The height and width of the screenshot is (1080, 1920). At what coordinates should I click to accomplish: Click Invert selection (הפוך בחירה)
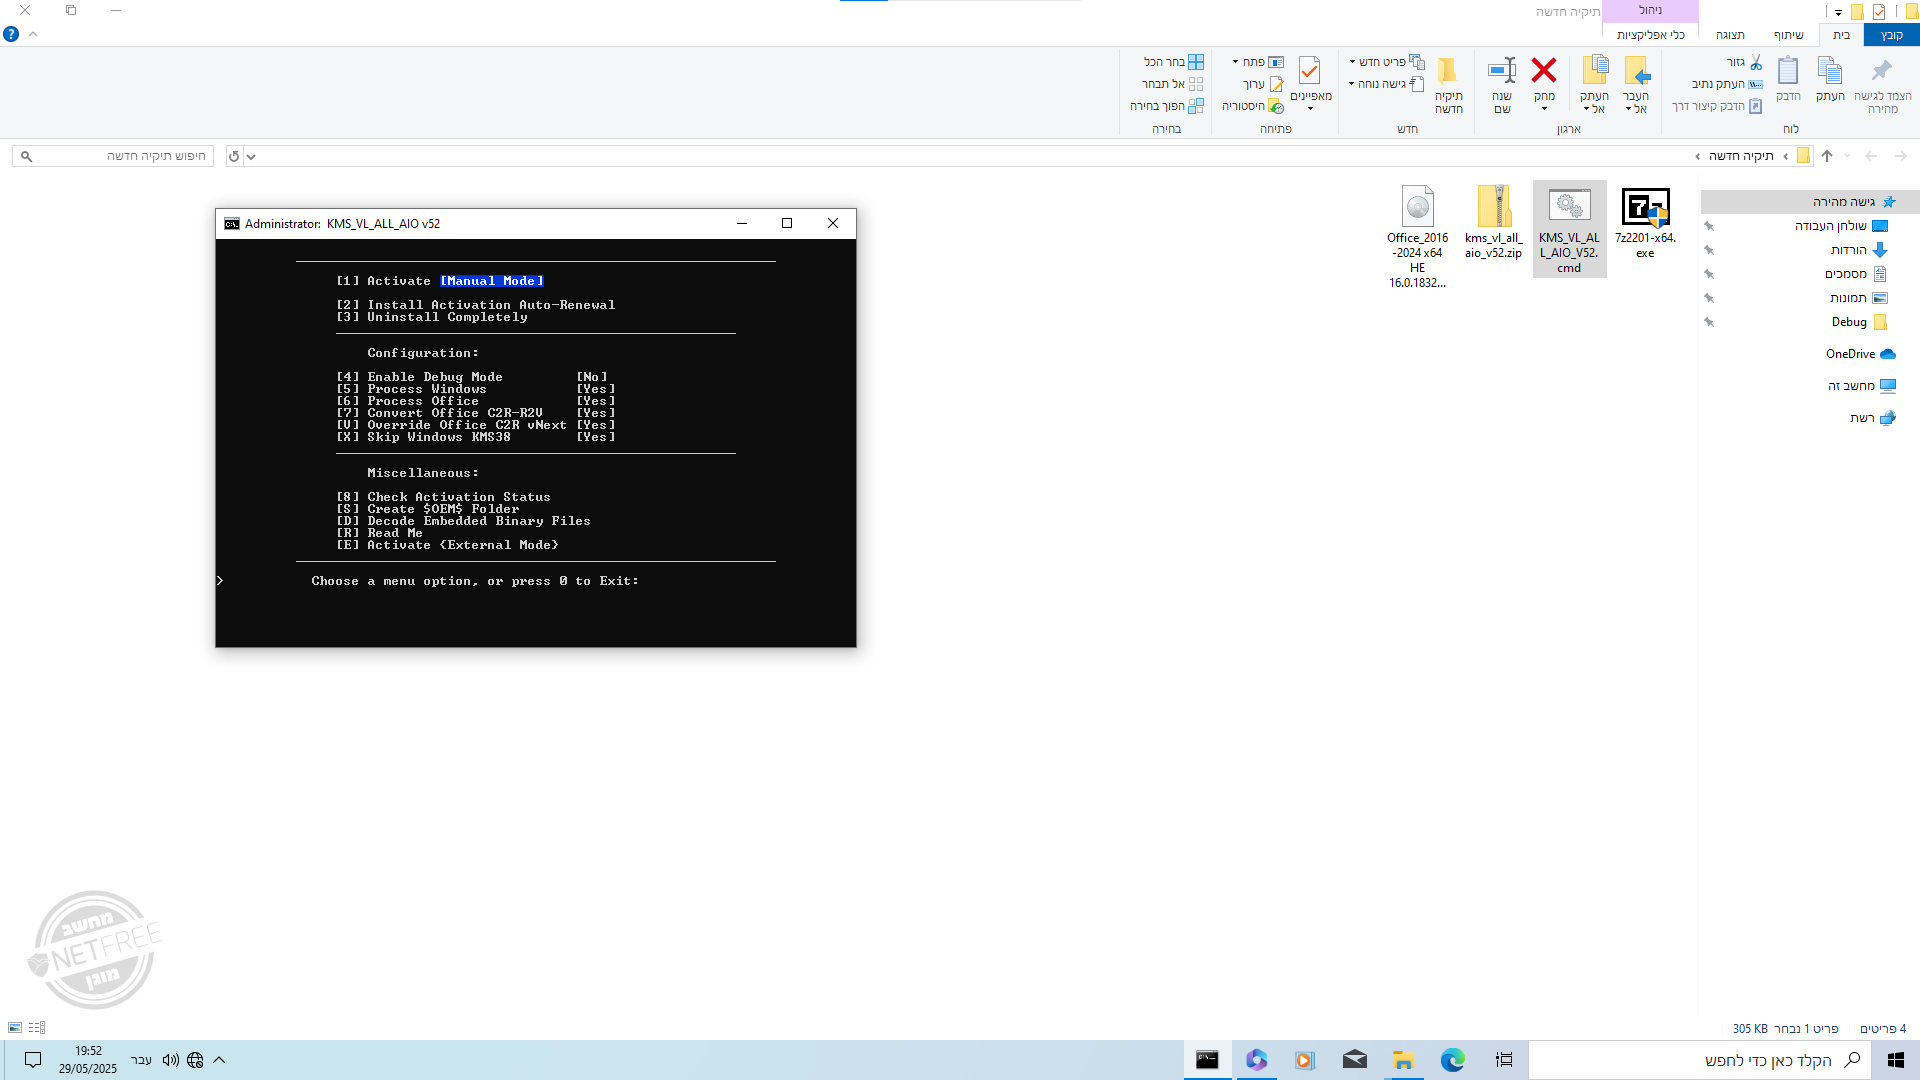(1167, 106)
